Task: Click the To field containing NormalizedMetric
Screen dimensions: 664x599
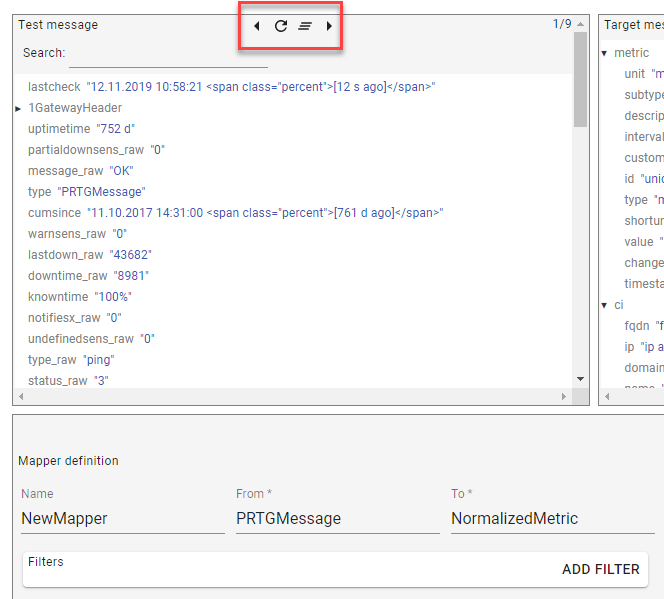Action: [550, 518]
